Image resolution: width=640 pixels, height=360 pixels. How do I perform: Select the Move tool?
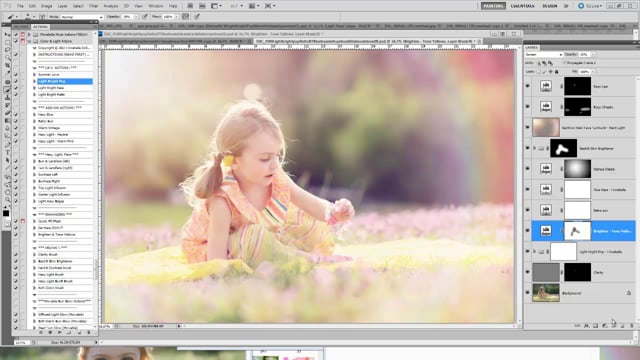click(x=7, y=35)
